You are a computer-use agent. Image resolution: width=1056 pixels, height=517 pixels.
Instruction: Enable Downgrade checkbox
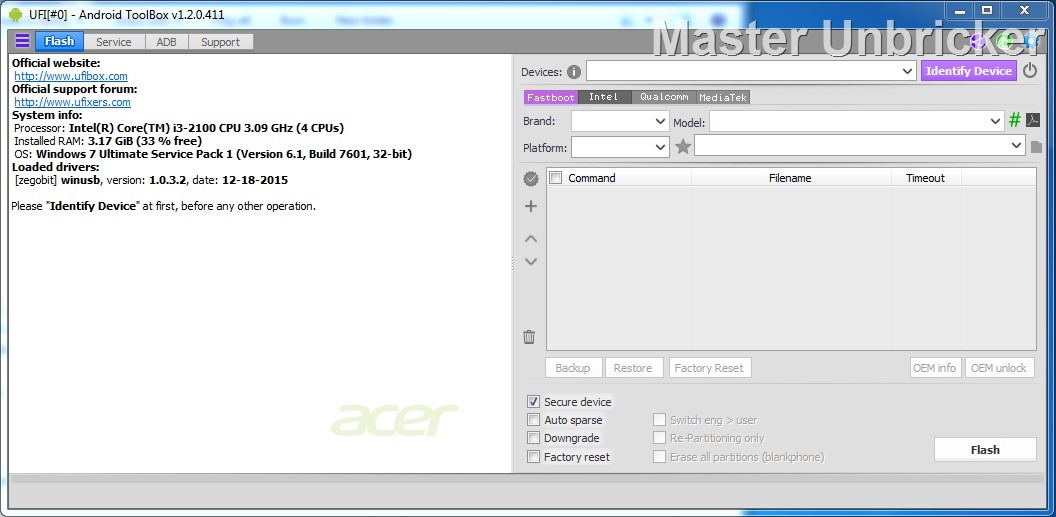533,438
